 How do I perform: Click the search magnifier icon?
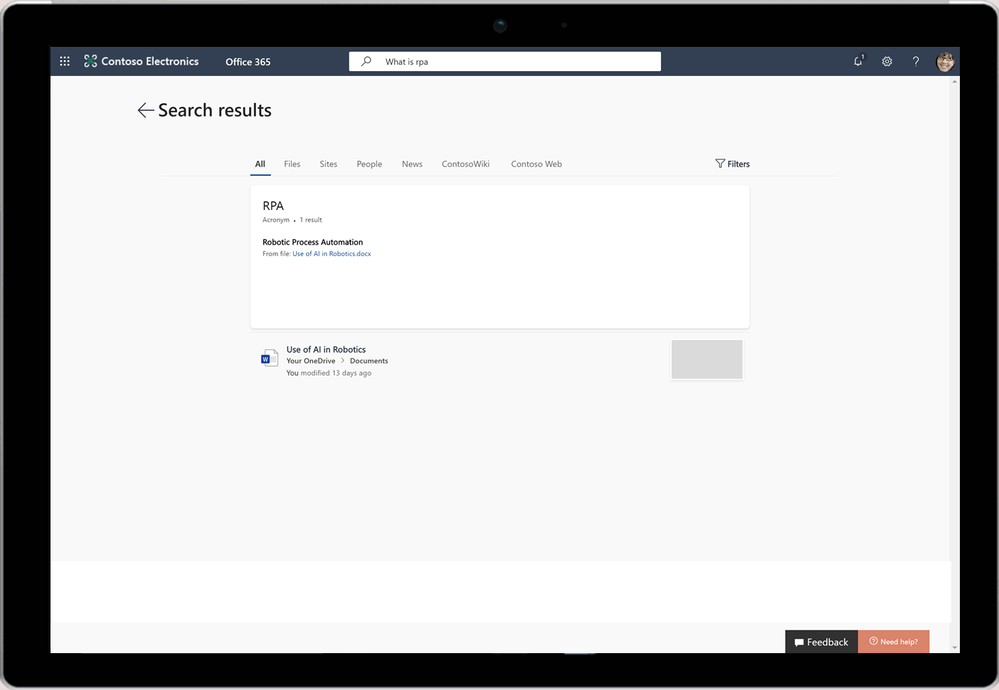[366, 61]
